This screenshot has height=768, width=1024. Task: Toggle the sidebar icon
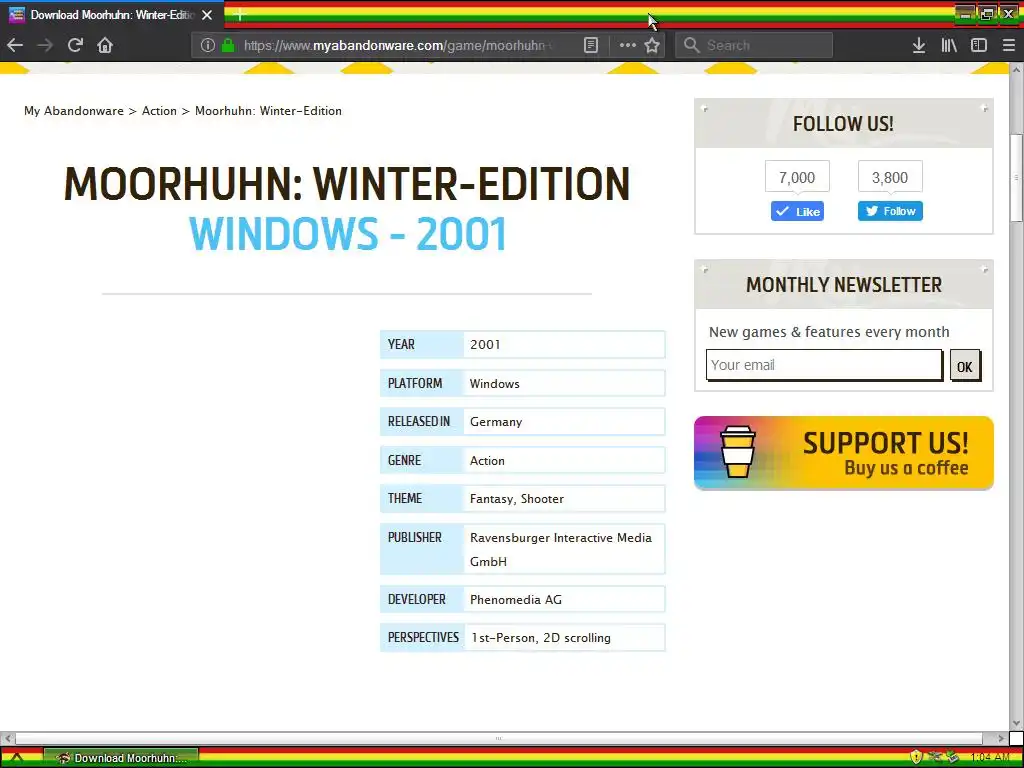point(978,45)
